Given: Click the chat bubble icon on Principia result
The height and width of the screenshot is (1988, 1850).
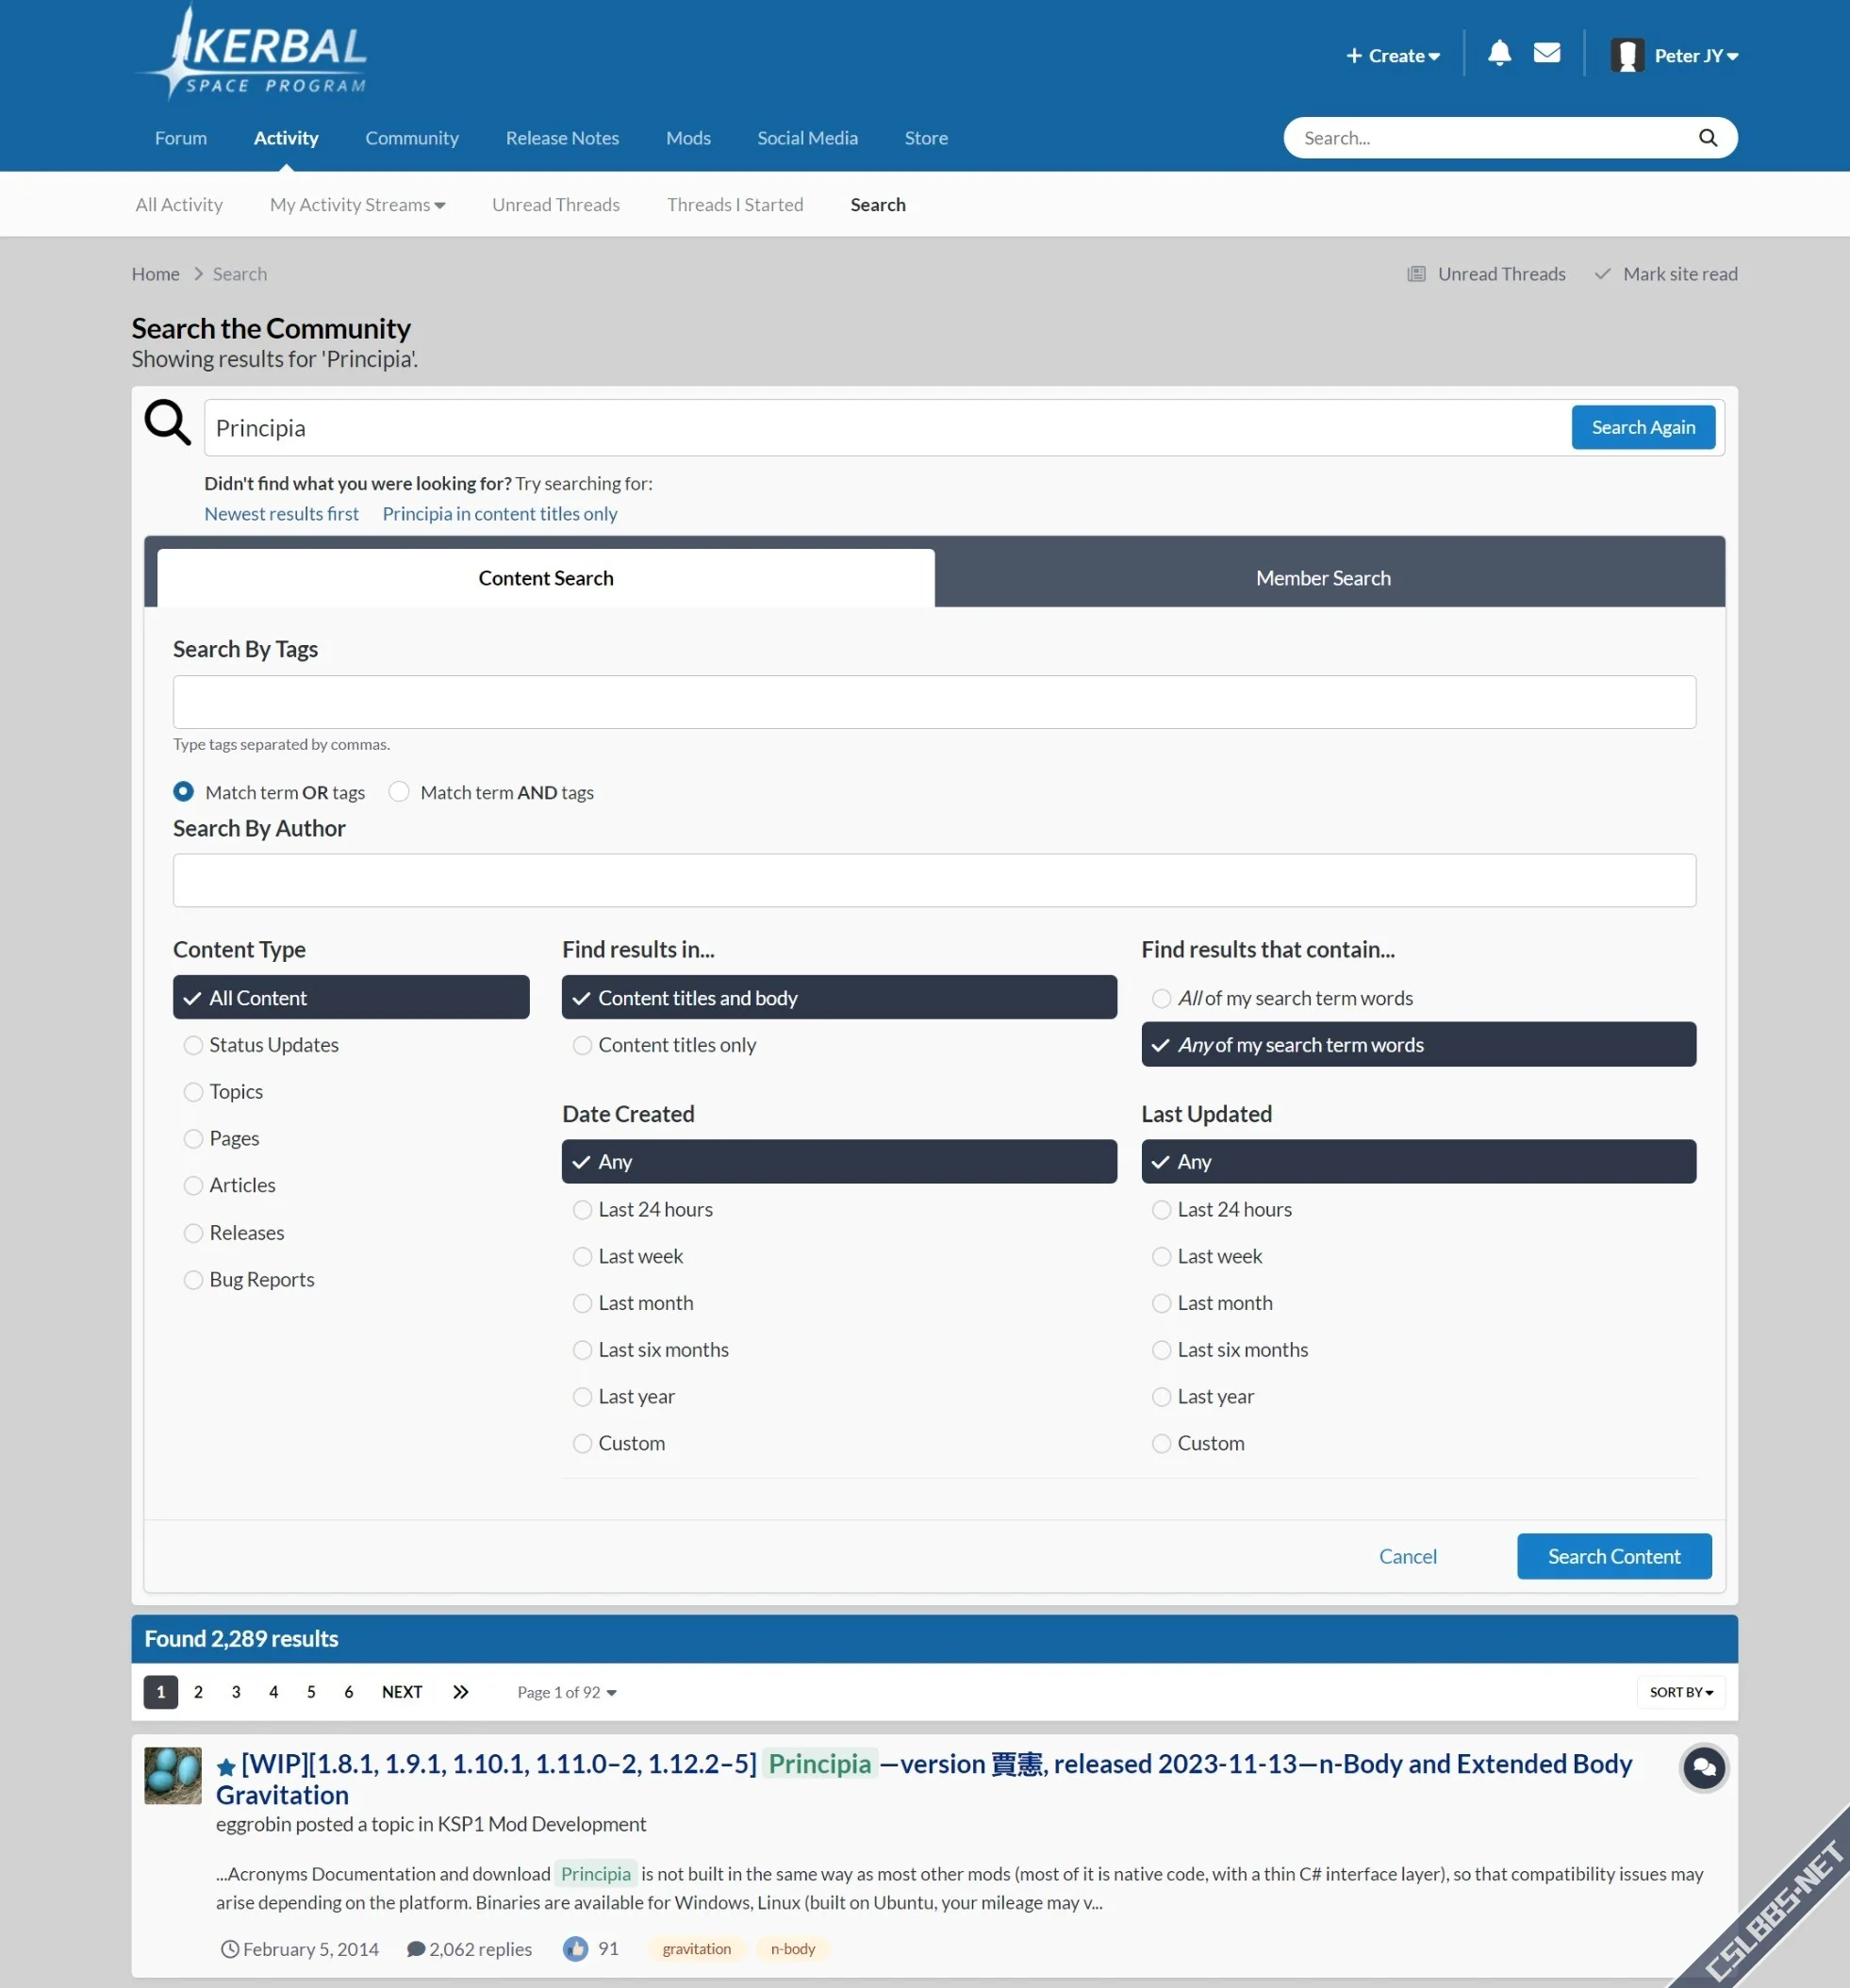Looking at the screenshot, I should point(1704,1768).
